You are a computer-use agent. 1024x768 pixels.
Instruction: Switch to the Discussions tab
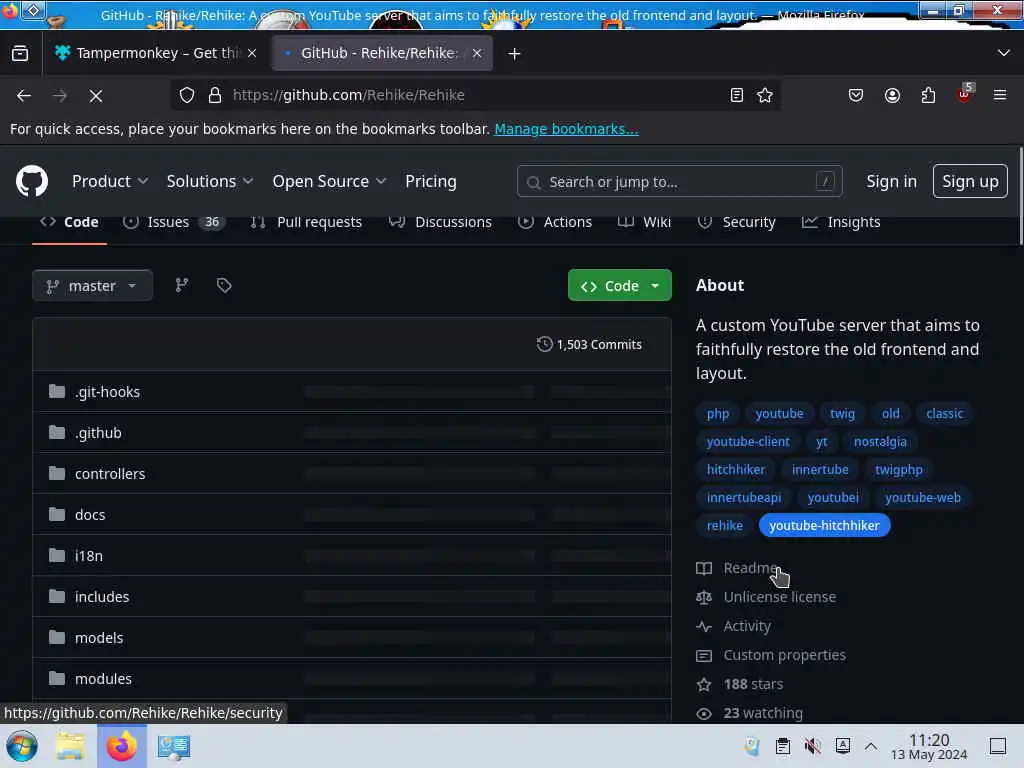click(440, 222)
